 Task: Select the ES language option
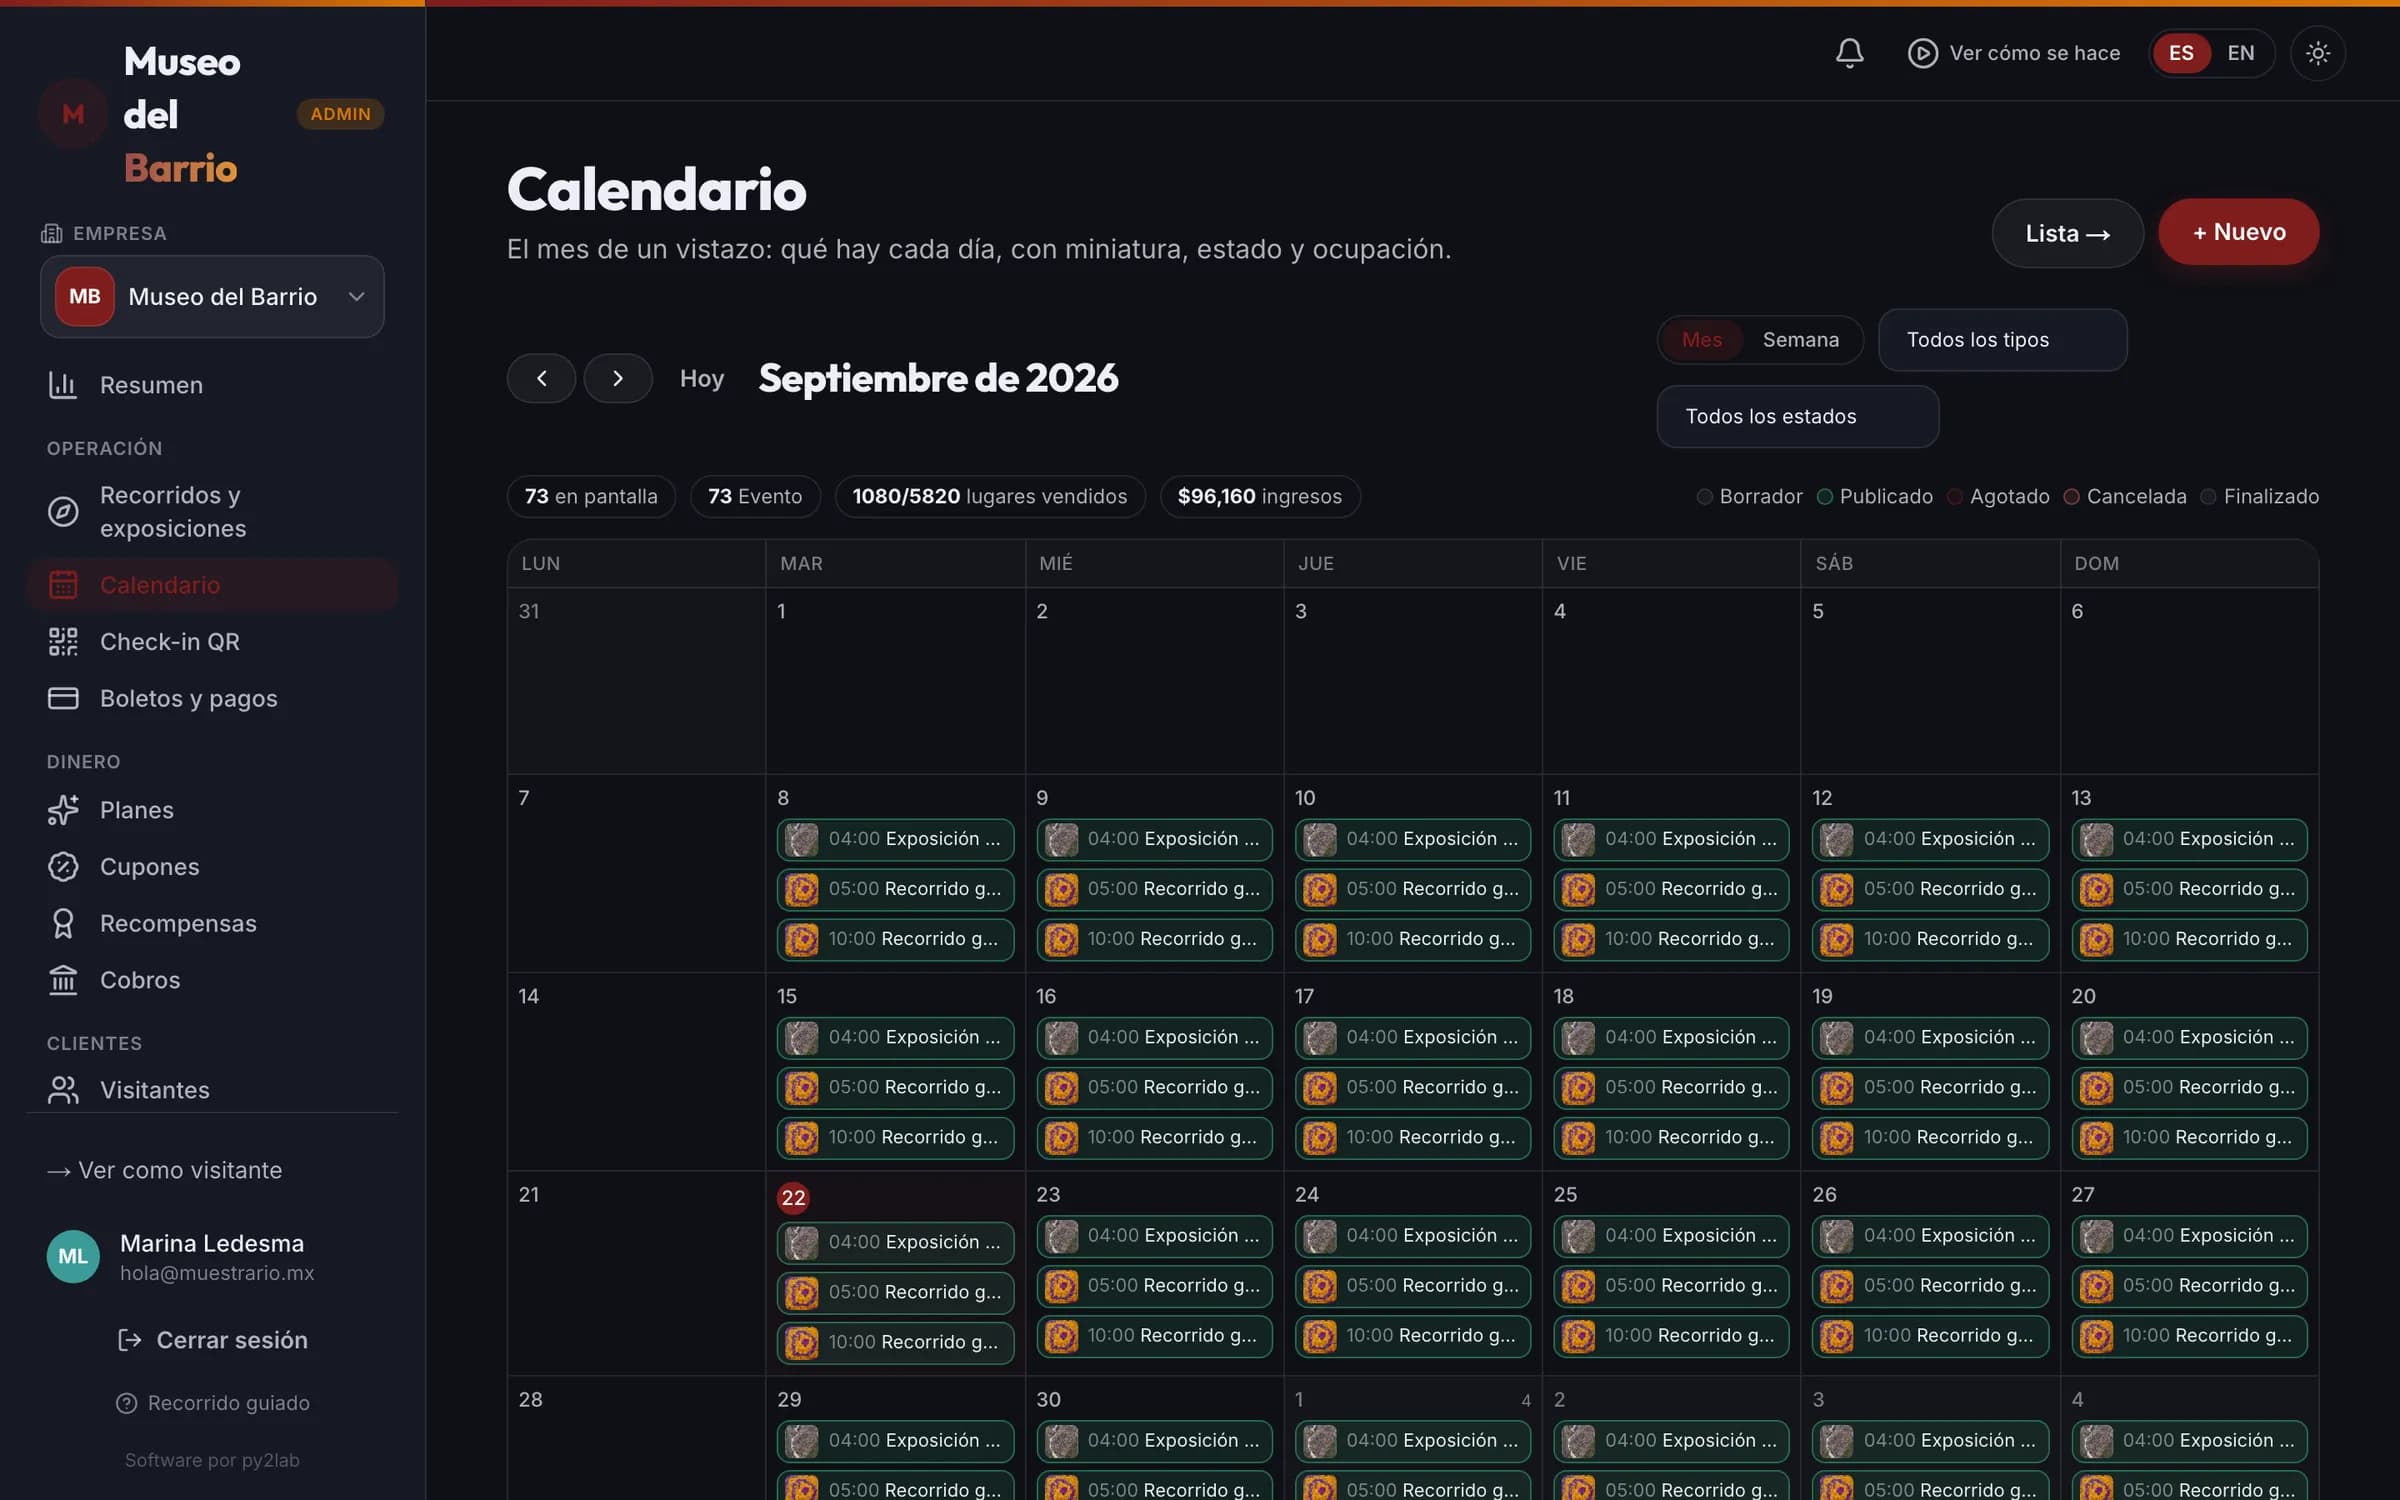(2181, 53)
